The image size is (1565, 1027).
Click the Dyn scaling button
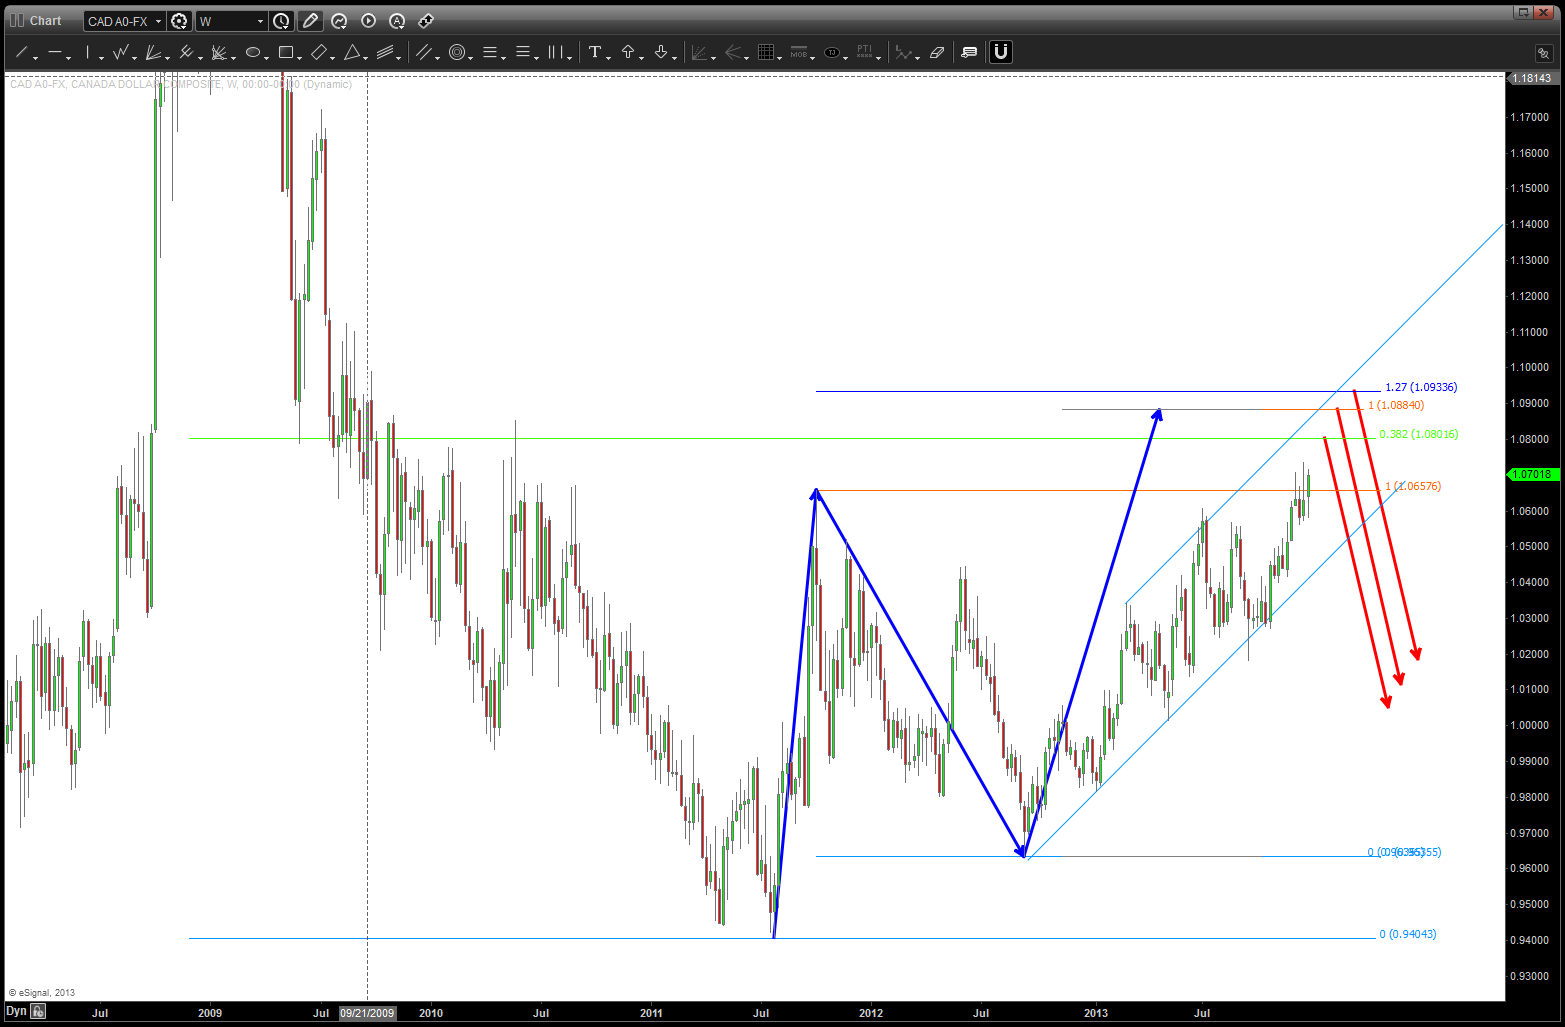coord(17,1011)
